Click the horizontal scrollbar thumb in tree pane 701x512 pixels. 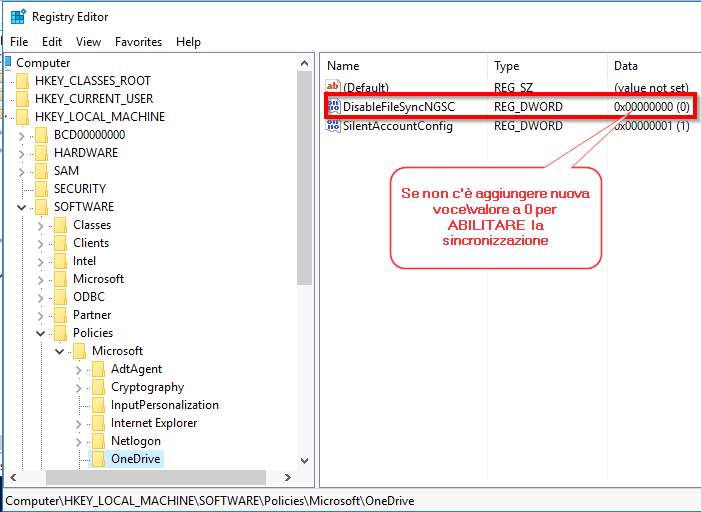point(156,478)
